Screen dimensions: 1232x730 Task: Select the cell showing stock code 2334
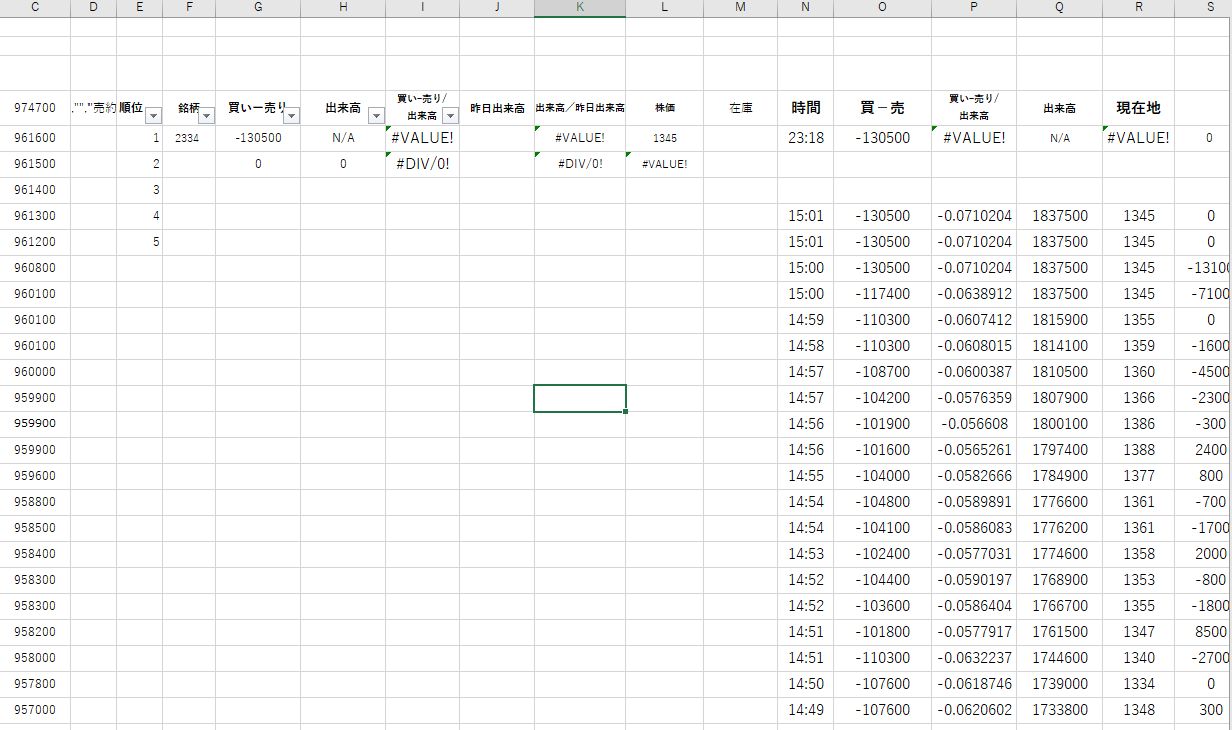pos(188,138)
